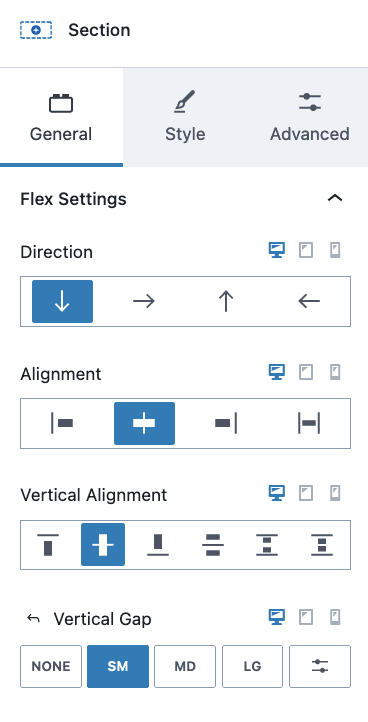Choose stretch alignment icon in Alignment row

tap(309, 424)
